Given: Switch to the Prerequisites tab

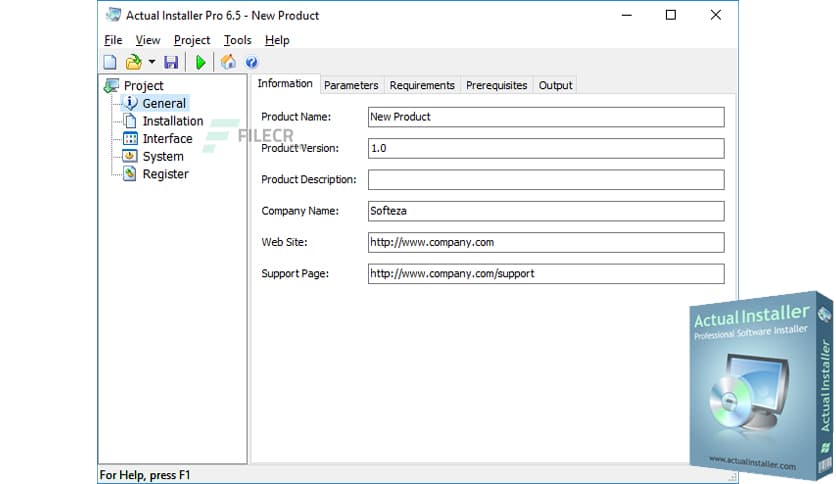Looking at the screenshot, I should 496,85.
